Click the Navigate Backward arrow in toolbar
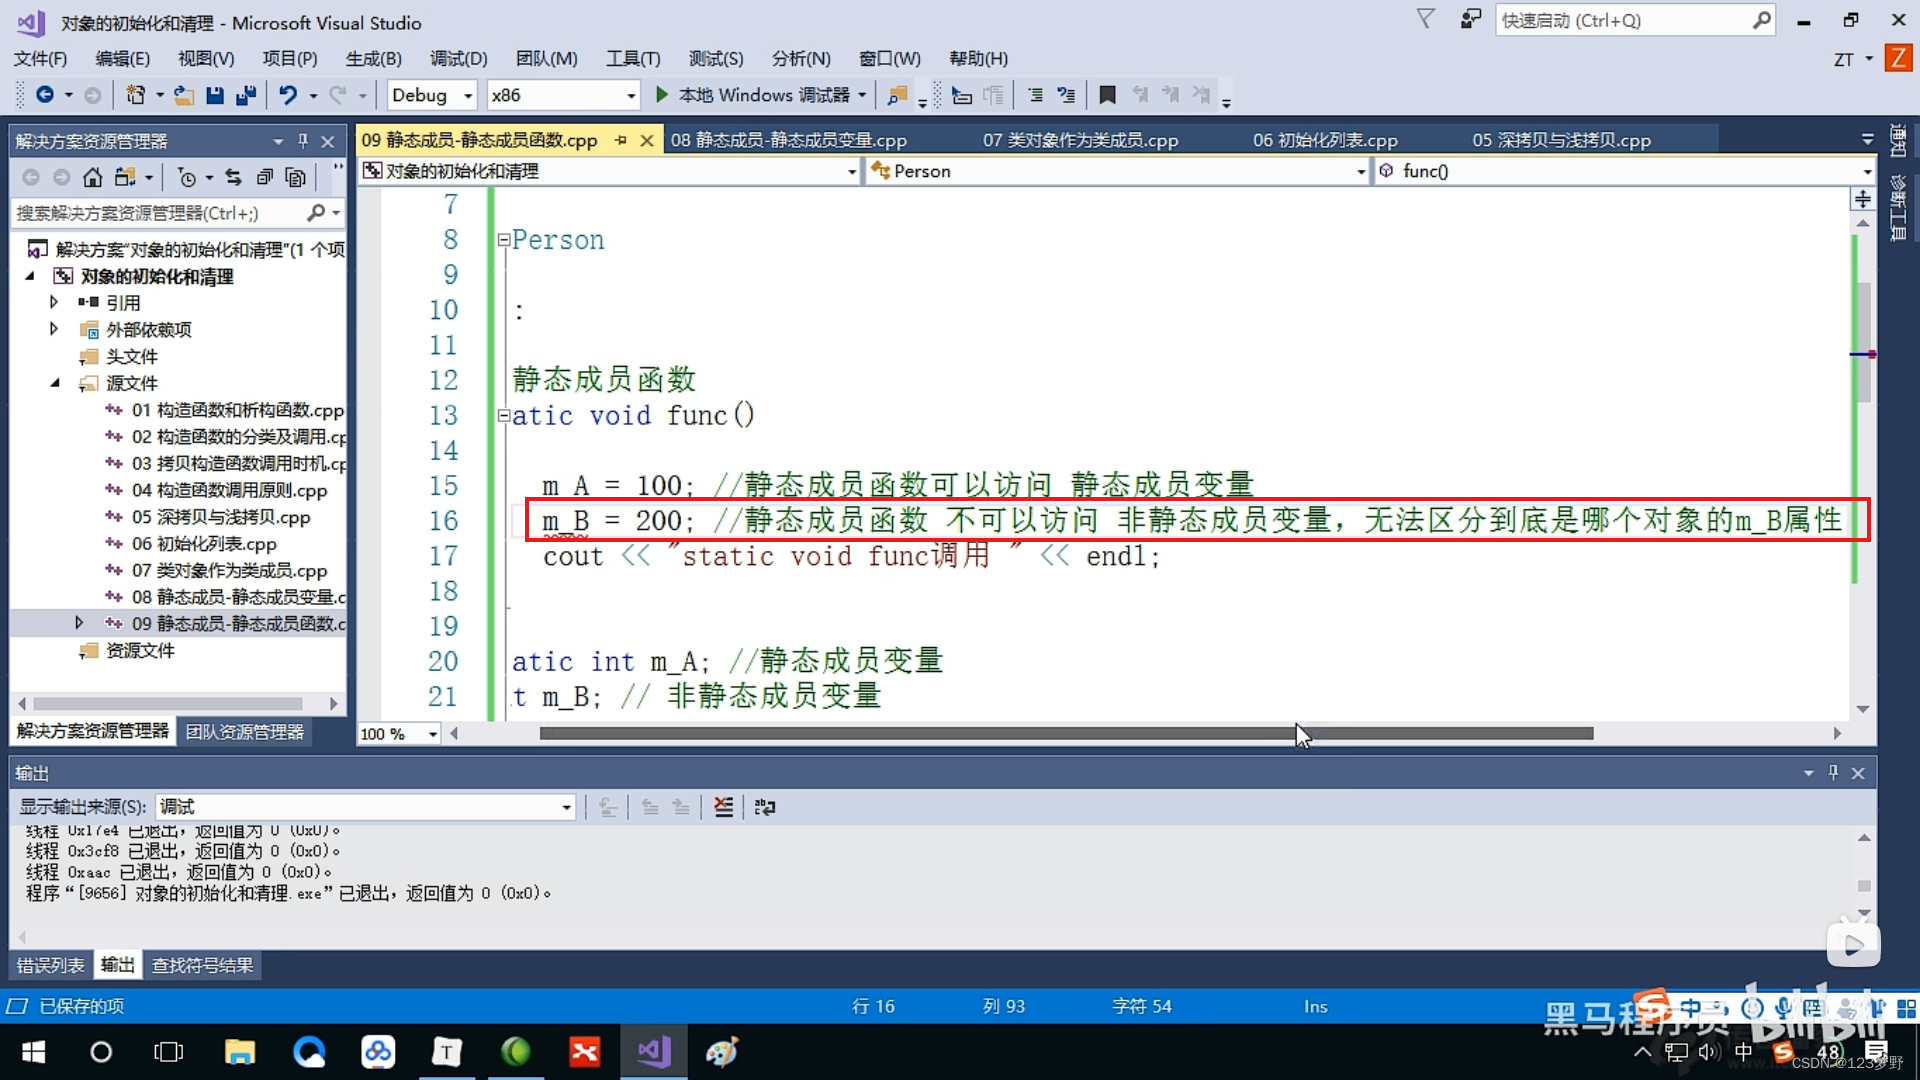This screenshot has width=1920, height=1080. pyautogui.click(x=45, y=95)
